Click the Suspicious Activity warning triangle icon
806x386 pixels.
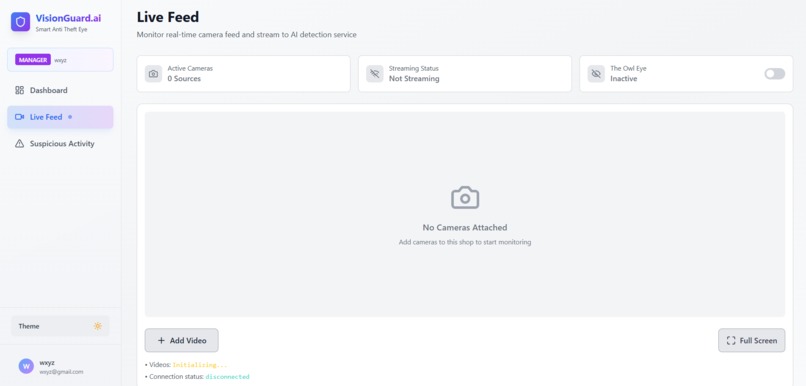[x=20, y=144]
